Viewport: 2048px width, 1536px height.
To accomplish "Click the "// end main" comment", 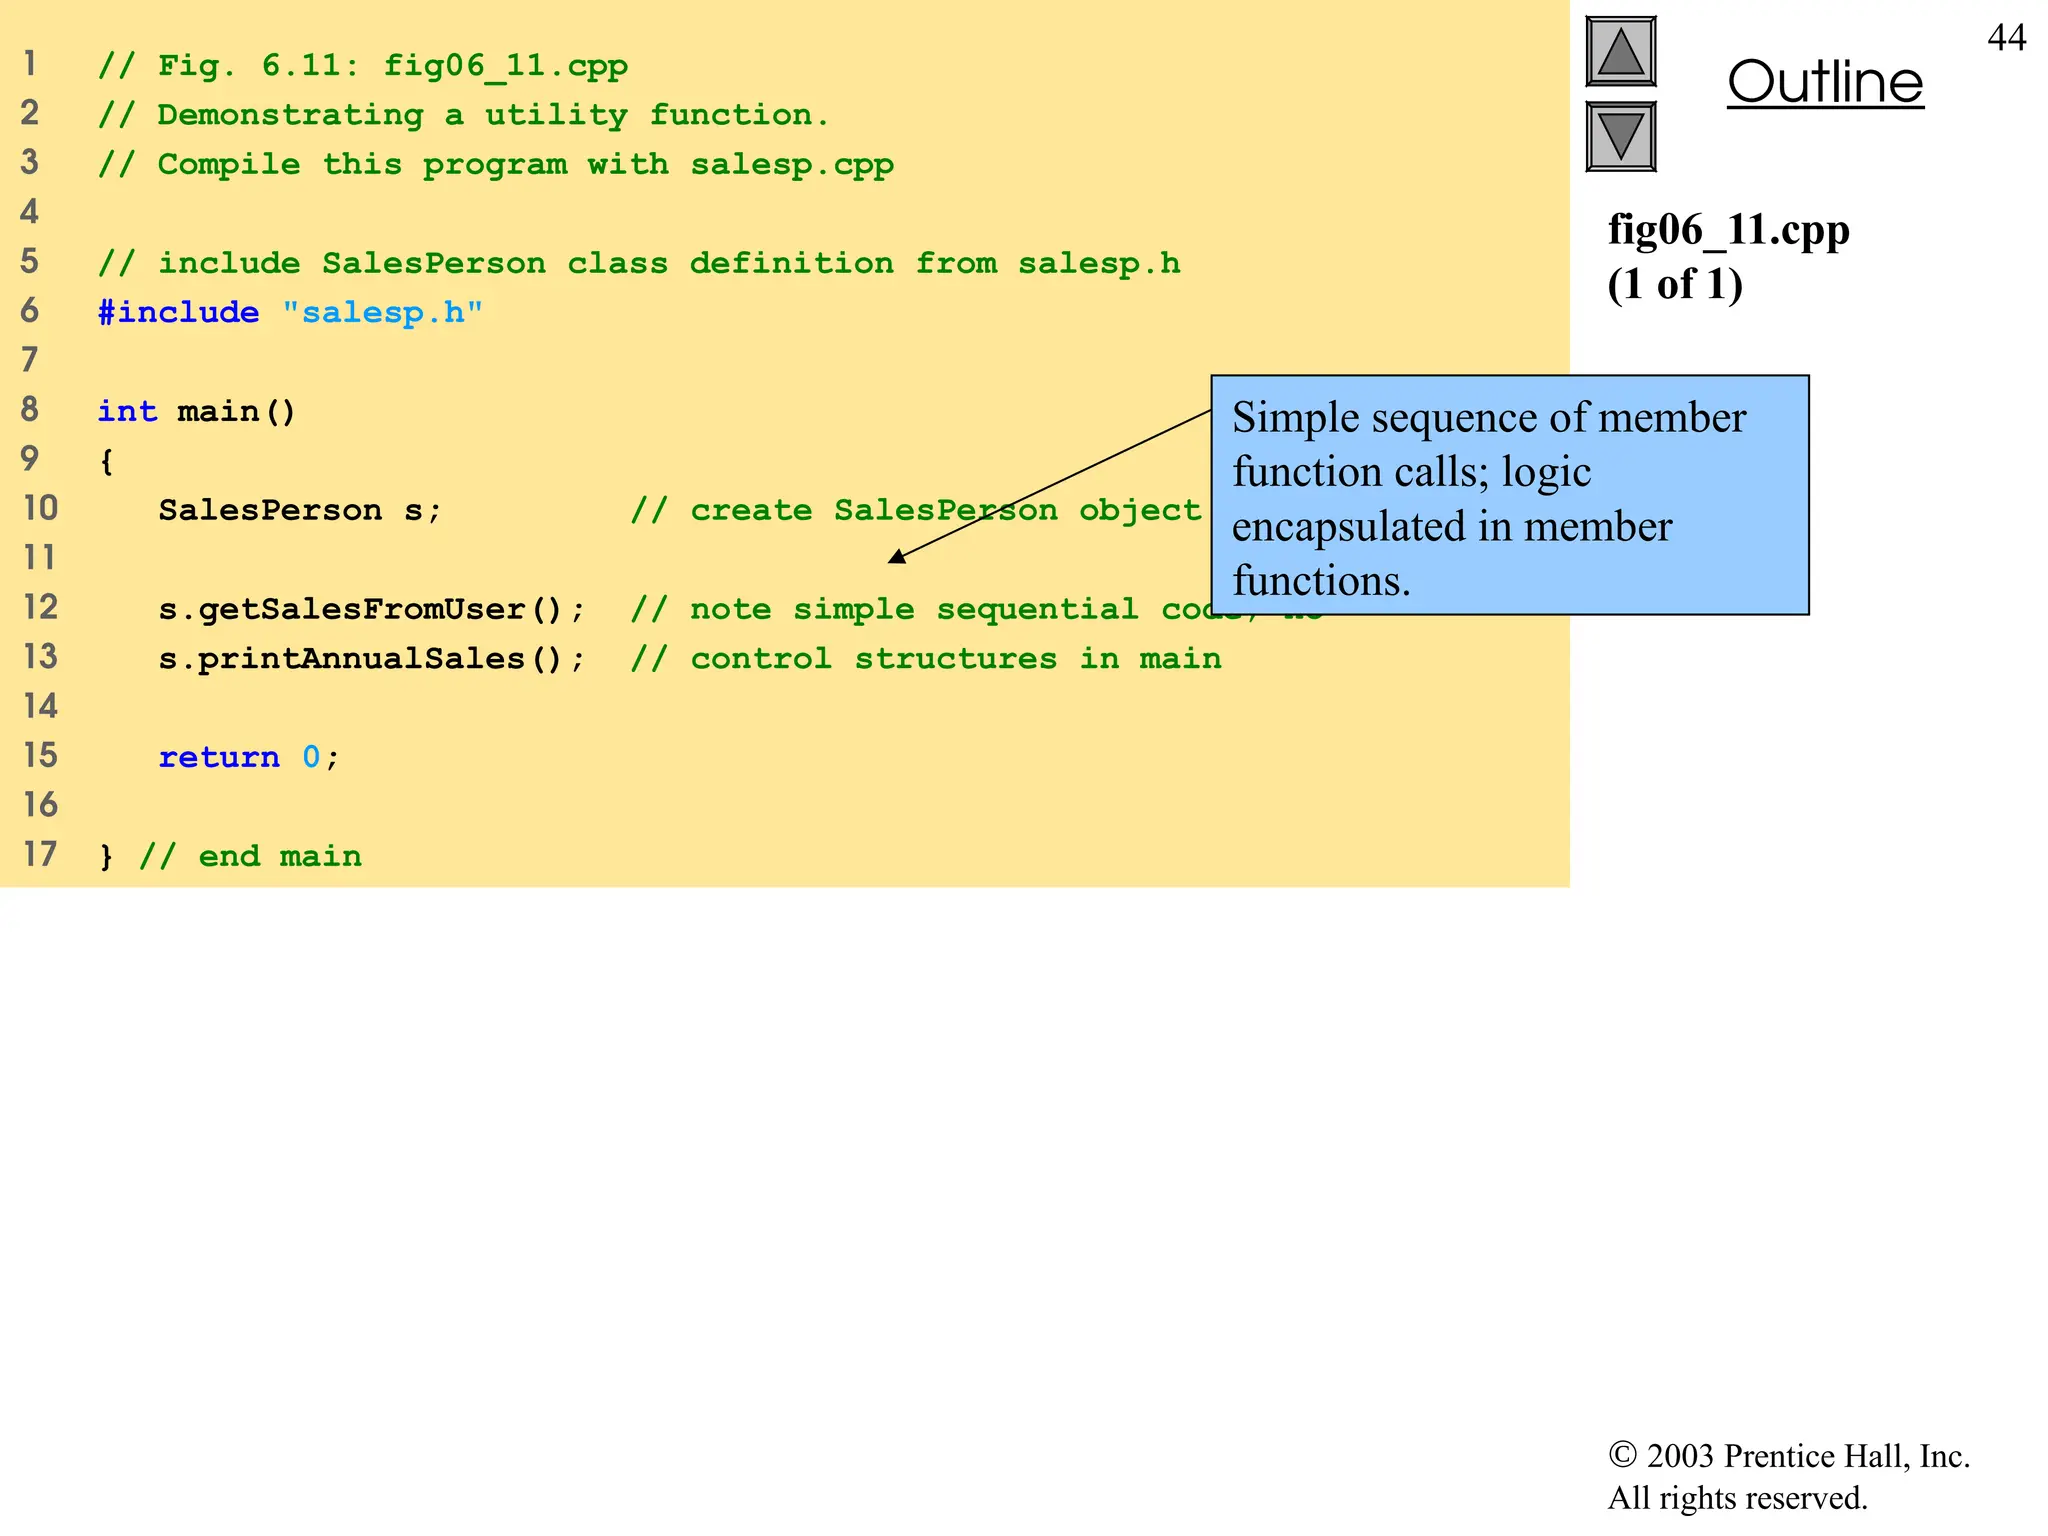I will (250, 856).
